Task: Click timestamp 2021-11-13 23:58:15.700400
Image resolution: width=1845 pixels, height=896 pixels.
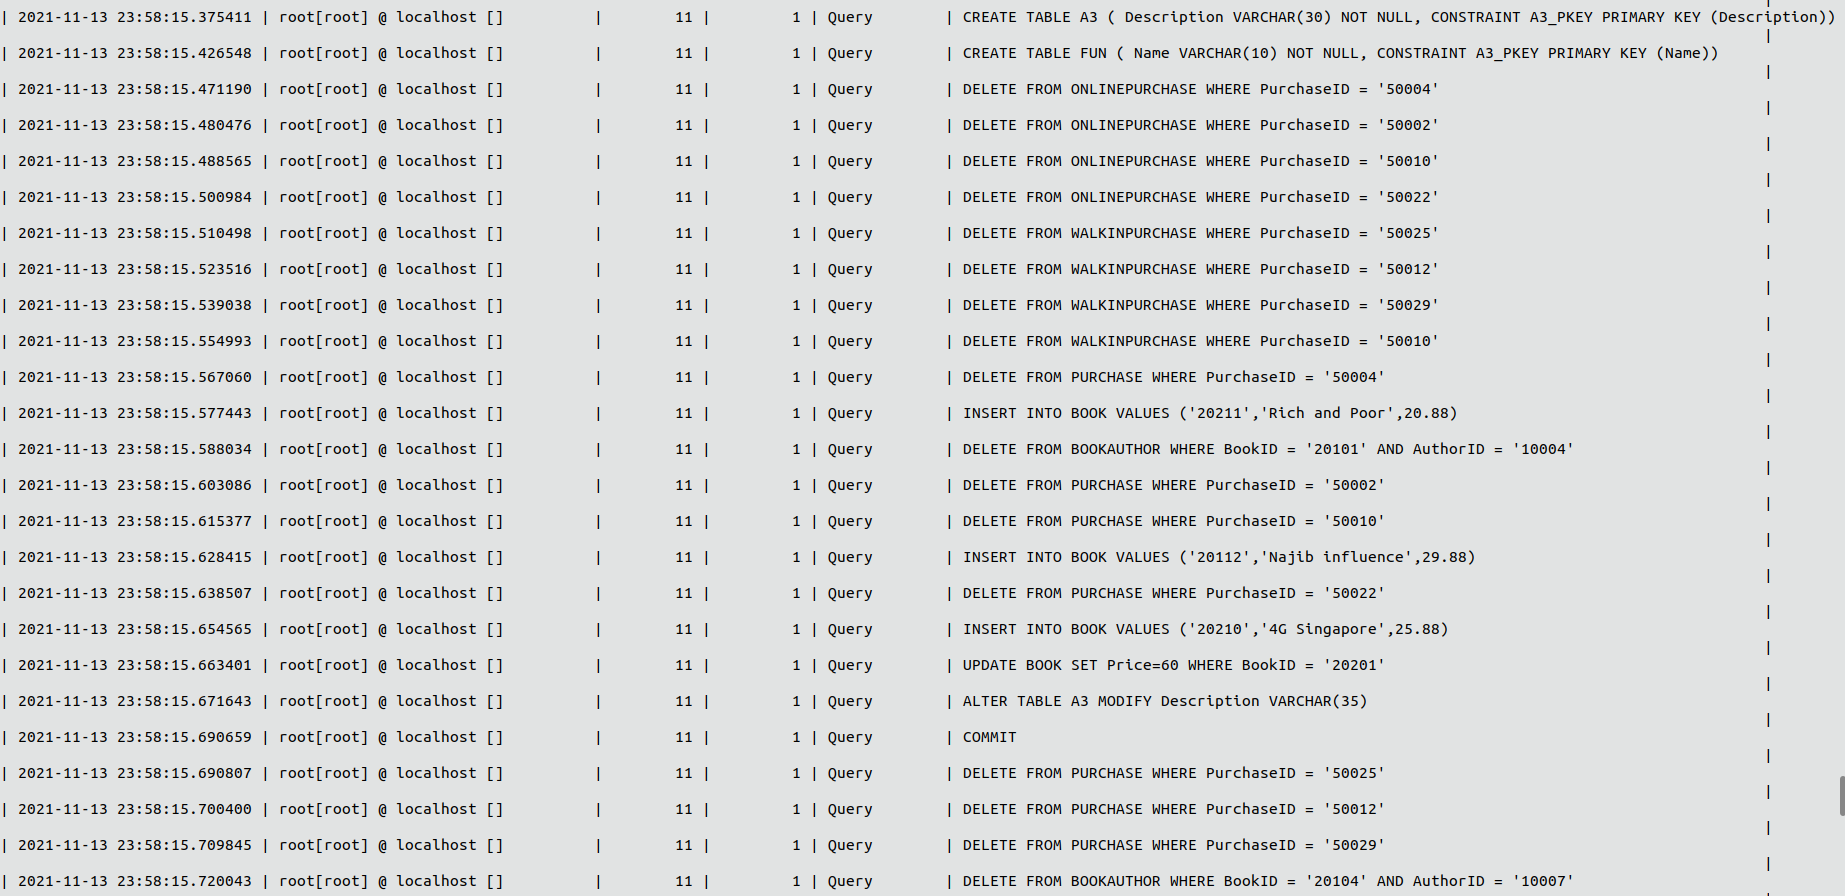Action: [135, 809]
